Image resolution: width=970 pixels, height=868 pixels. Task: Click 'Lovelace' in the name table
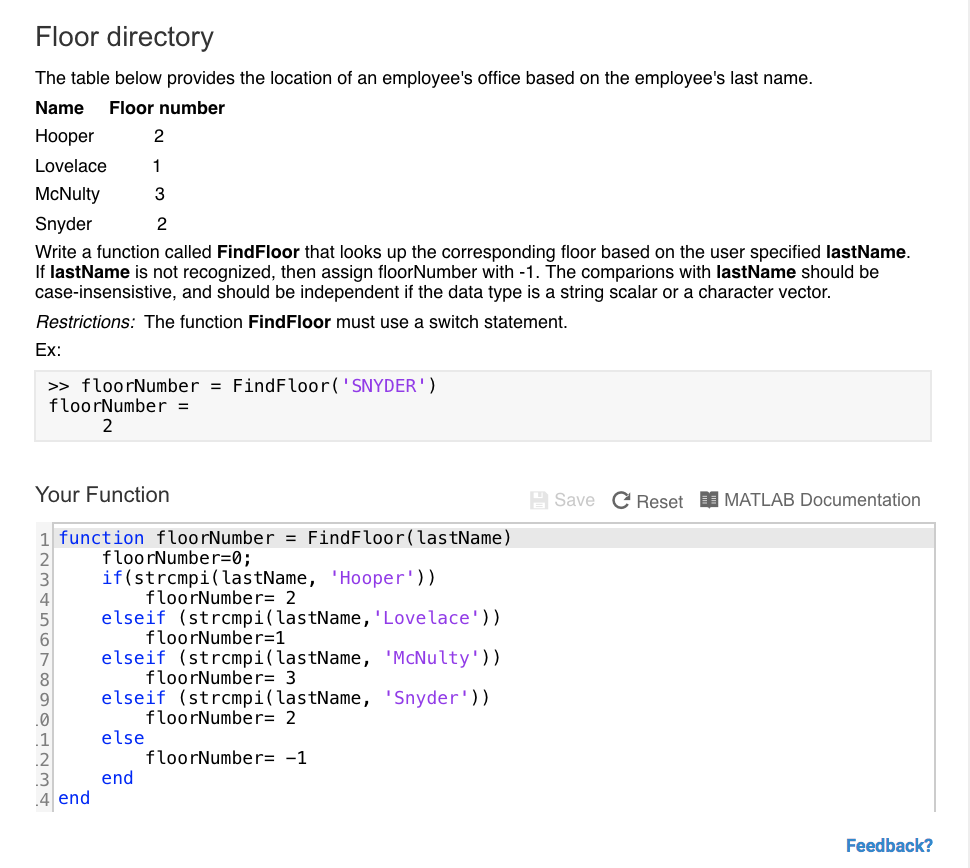[x=71, y=166]
